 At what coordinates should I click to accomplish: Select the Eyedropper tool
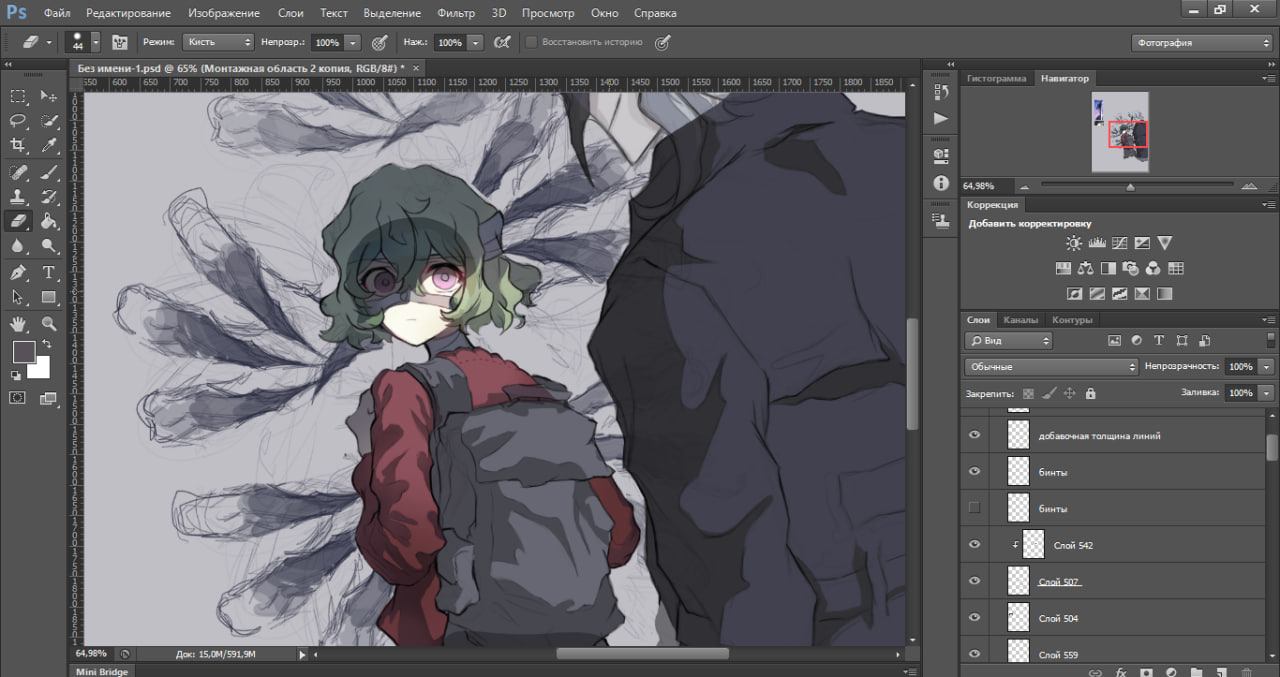[x=48, y=146]
